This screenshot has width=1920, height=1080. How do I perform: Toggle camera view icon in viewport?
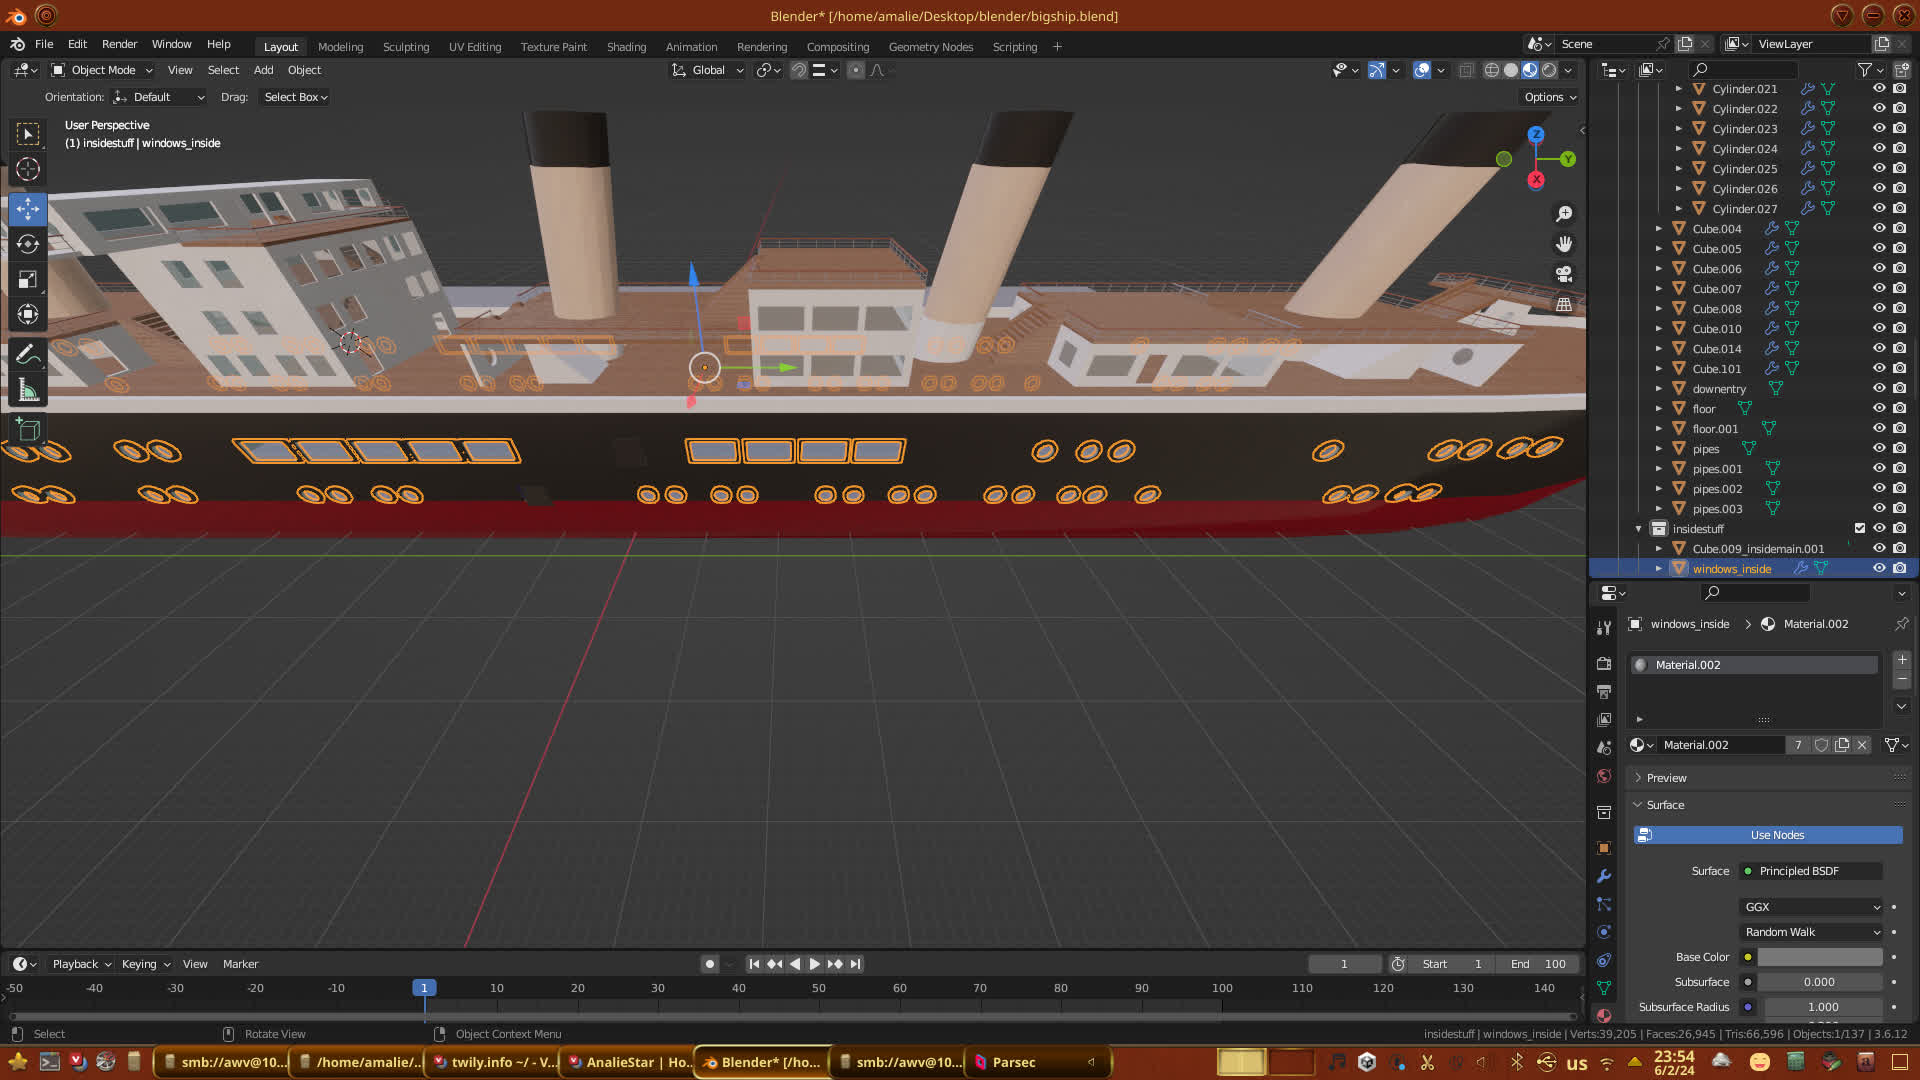(1564, 274)
